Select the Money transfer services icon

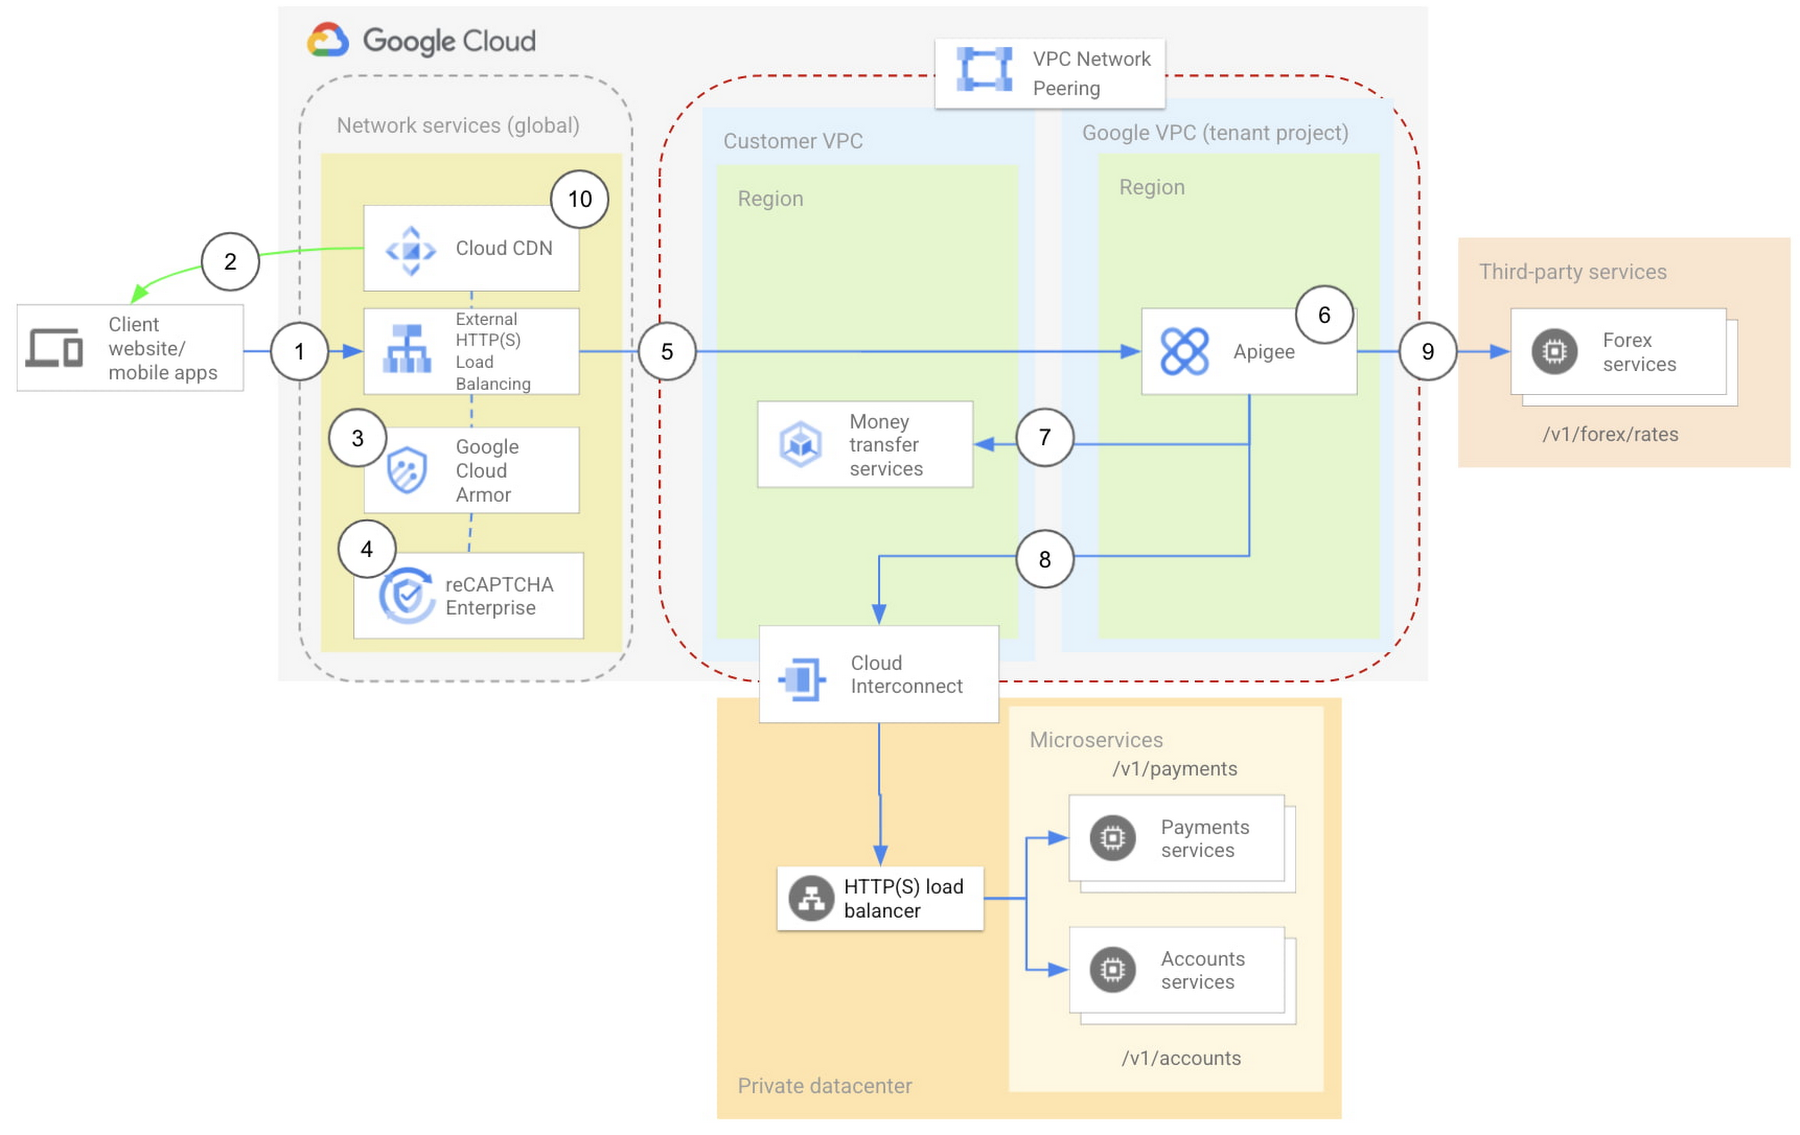(801, 444)
